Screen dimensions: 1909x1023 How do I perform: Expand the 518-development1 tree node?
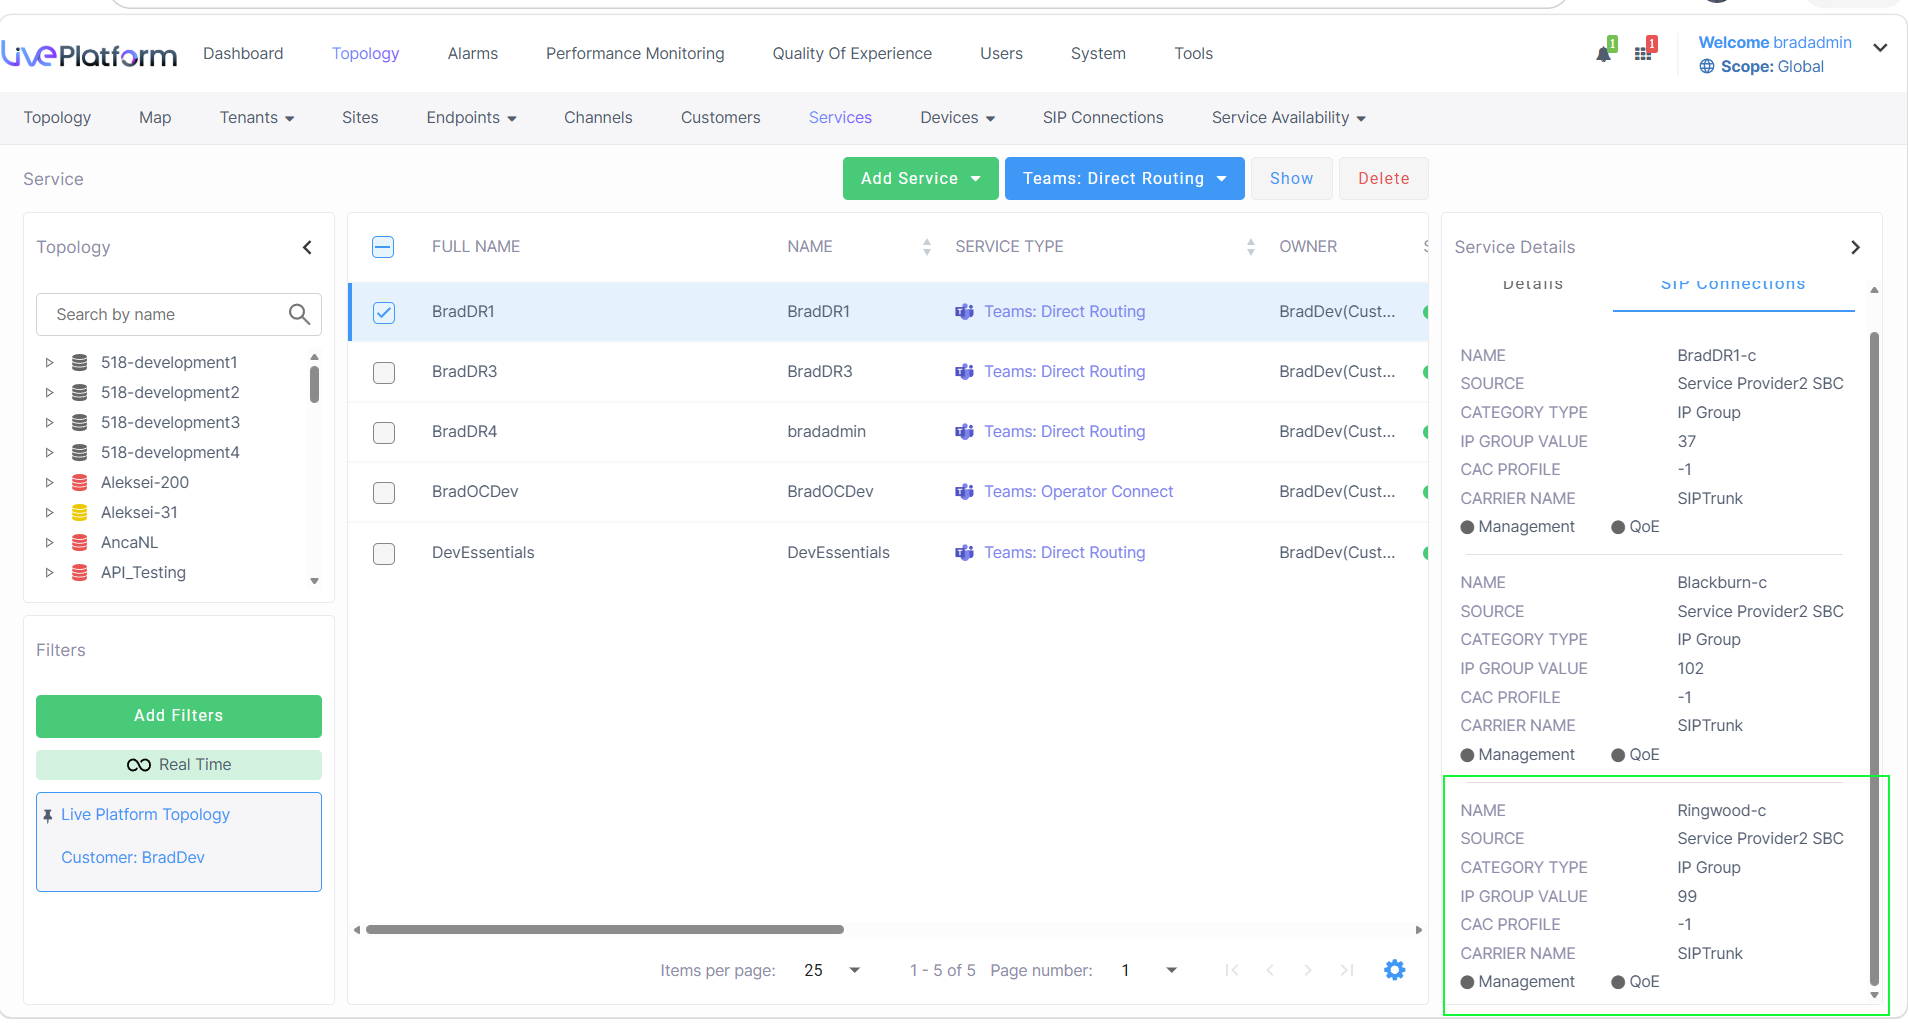pos(49,362)
